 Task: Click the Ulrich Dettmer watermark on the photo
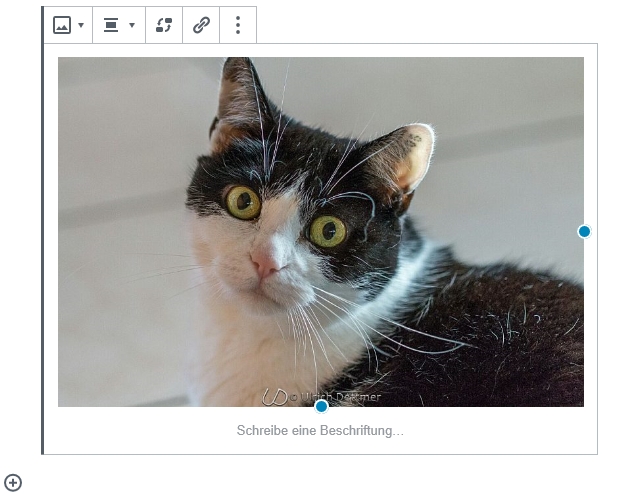click(322, 397)
